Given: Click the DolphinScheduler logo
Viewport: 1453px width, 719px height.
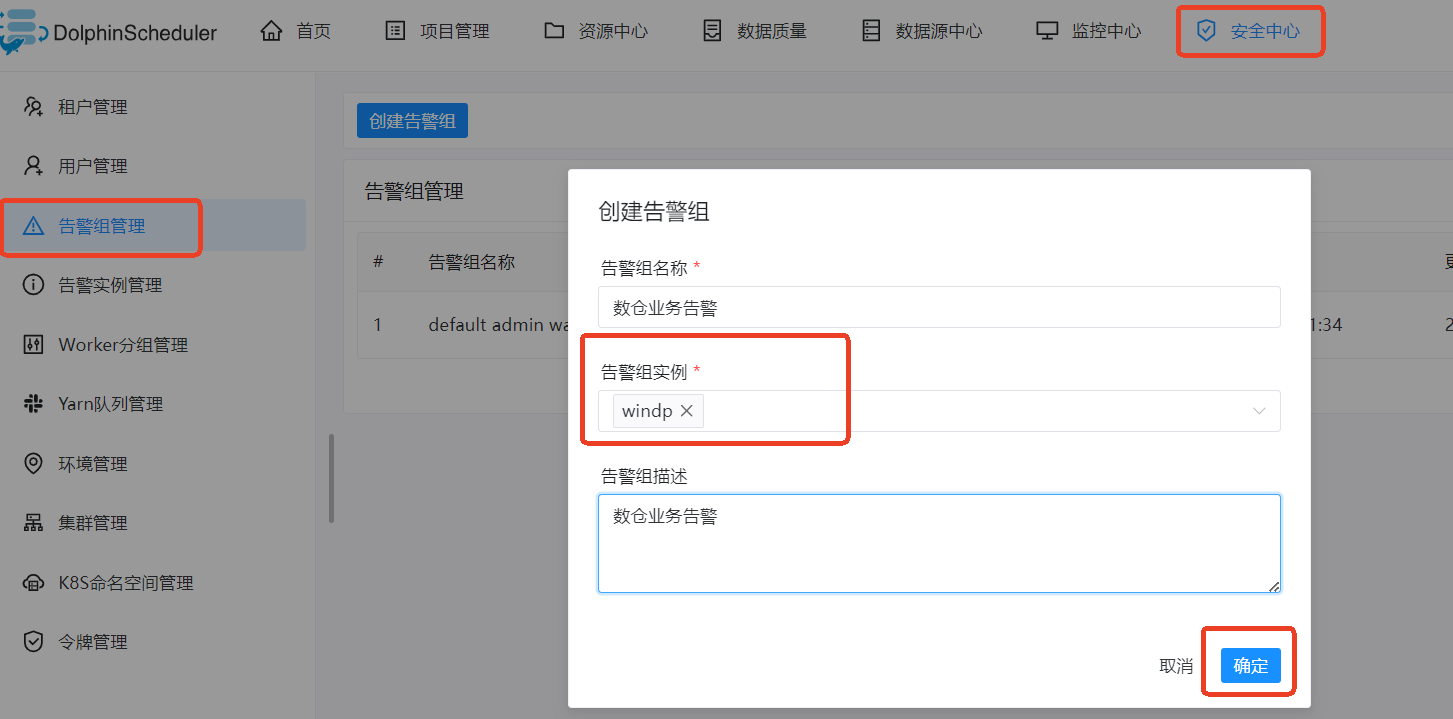Looking at the screenshot, I should click(x=108, y=31).
